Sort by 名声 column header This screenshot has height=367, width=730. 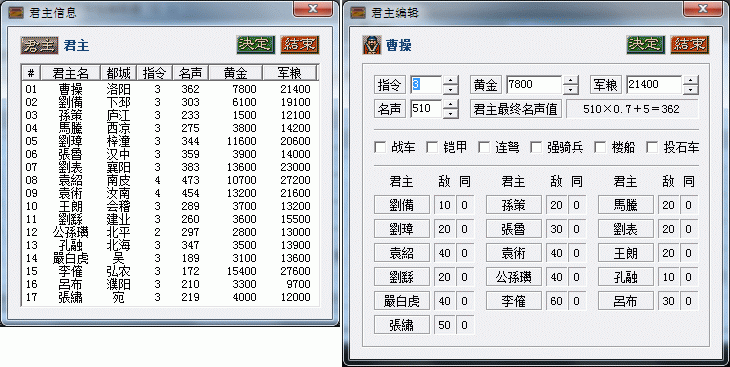click(x=190, y=73)
